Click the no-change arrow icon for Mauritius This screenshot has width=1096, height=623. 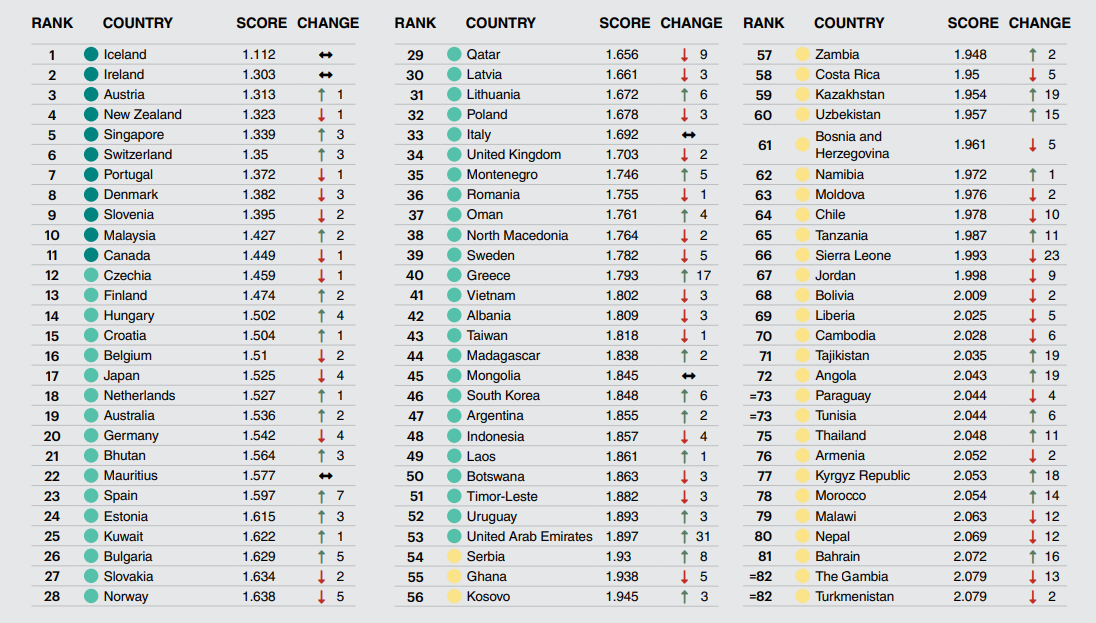tap(326, 476)
